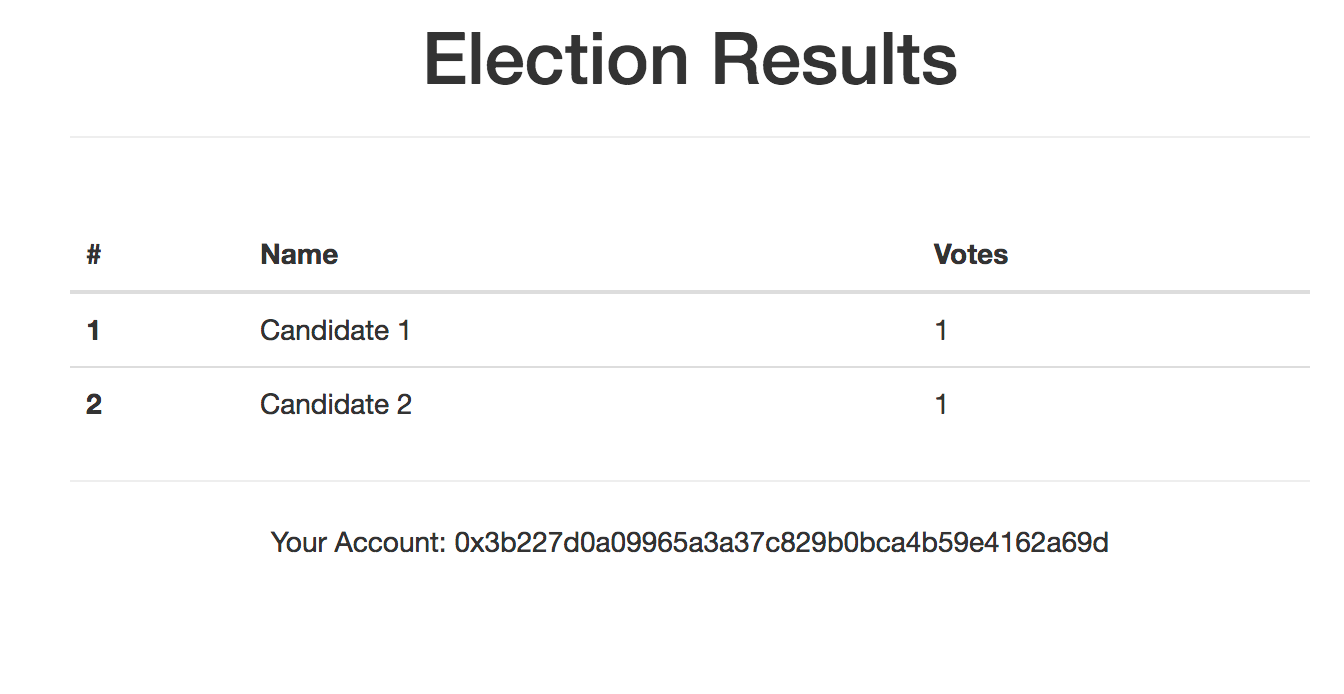Click the thick border under the table header
1344x694 pixels.
click(x=689, y=292)
